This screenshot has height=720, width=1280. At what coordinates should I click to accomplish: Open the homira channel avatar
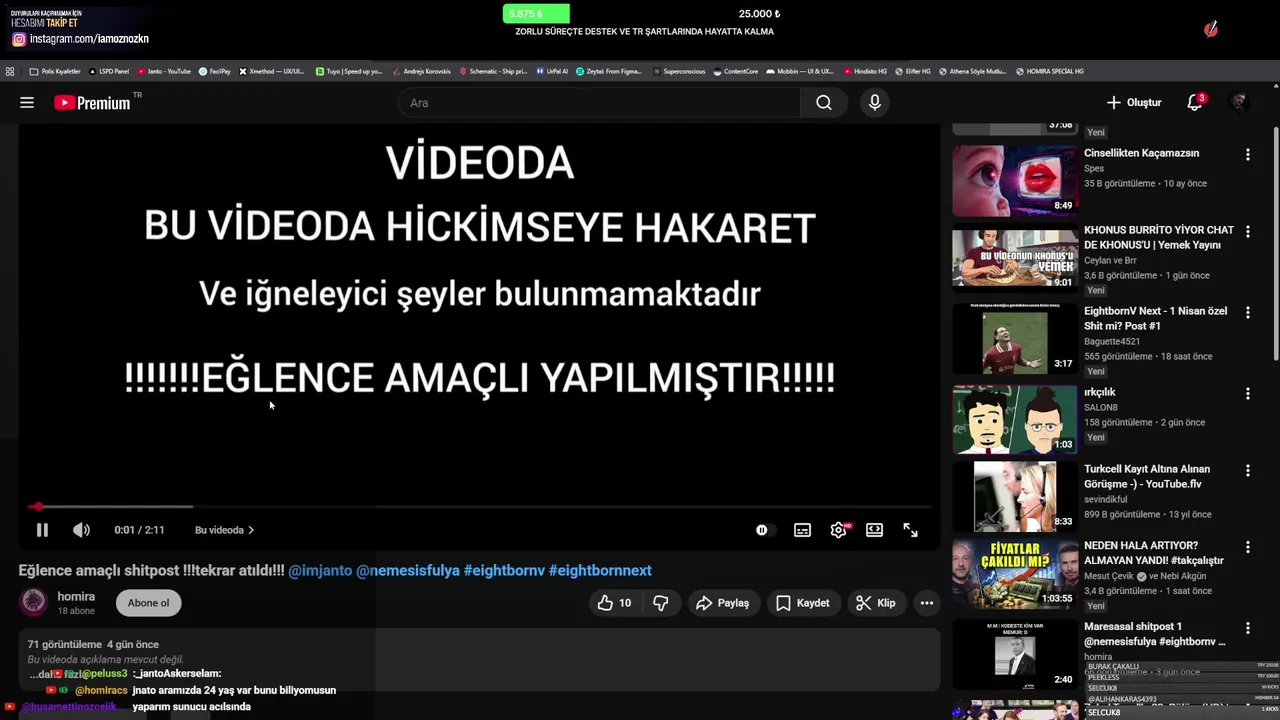[34, 602]
